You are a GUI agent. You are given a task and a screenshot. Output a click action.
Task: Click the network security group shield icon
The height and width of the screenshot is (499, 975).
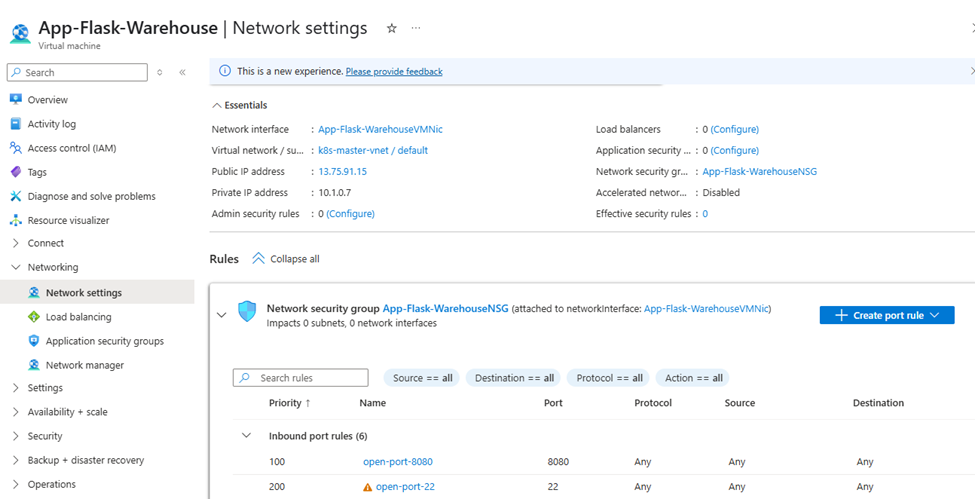click(247, 312)
